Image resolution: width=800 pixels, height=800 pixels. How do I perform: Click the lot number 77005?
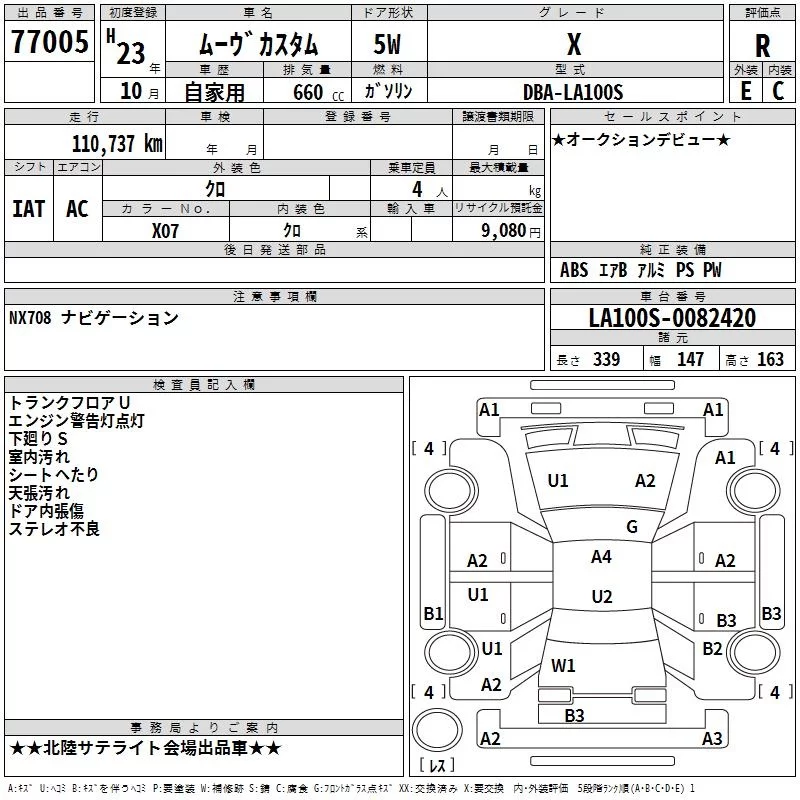pos(49,41)
